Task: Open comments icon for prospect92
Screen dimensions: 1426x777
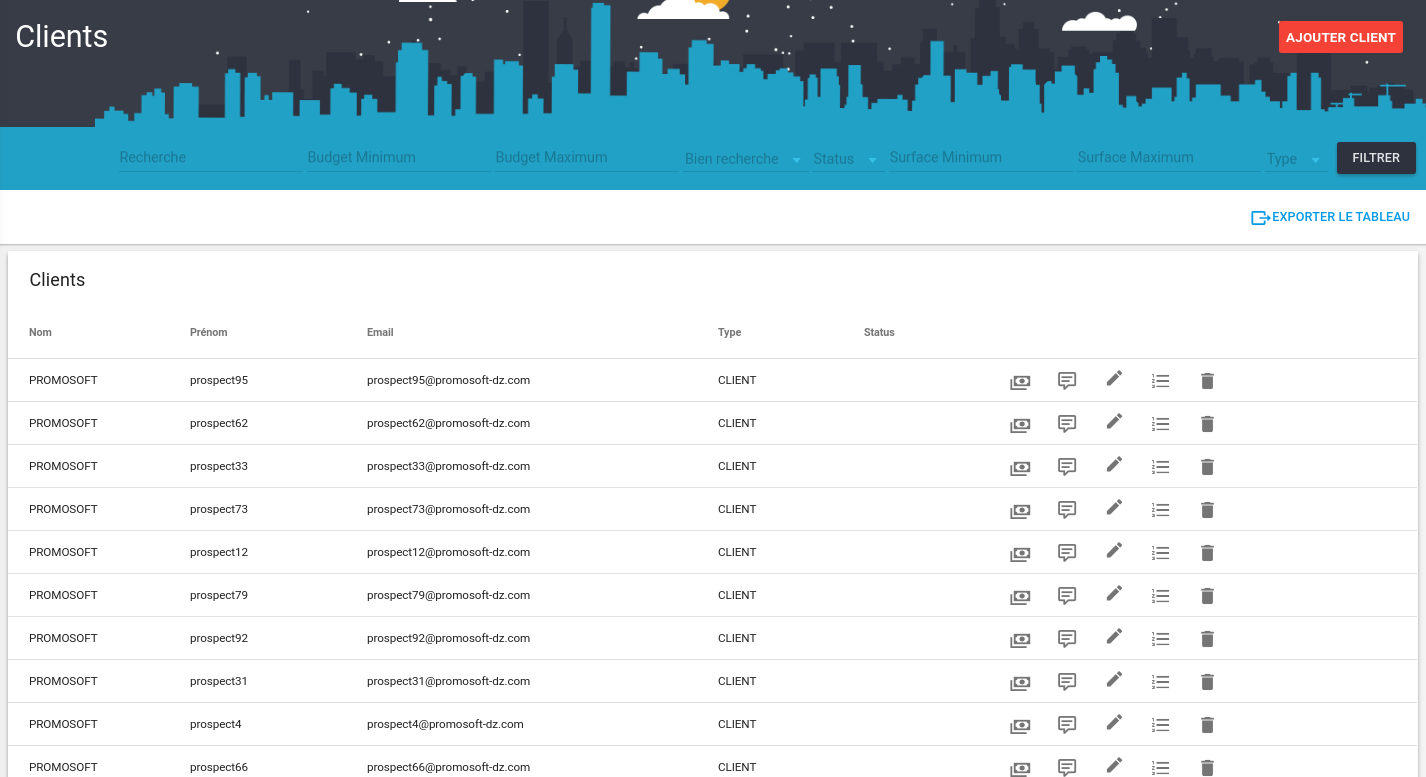Action: (x=1067, y=639)
